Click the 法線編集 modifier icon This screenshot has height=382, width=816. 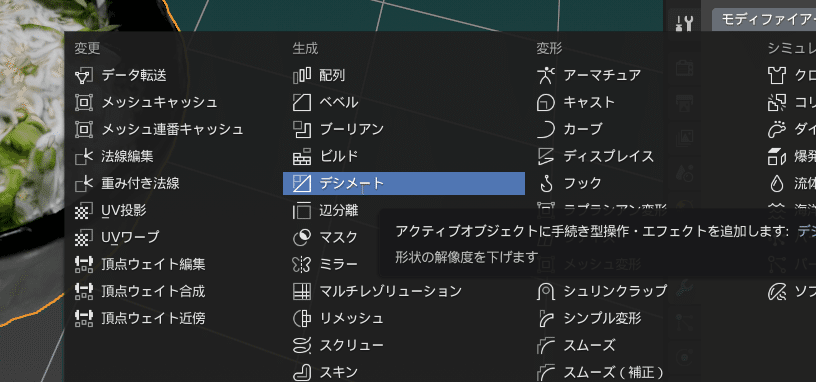[x=83, y=156]
